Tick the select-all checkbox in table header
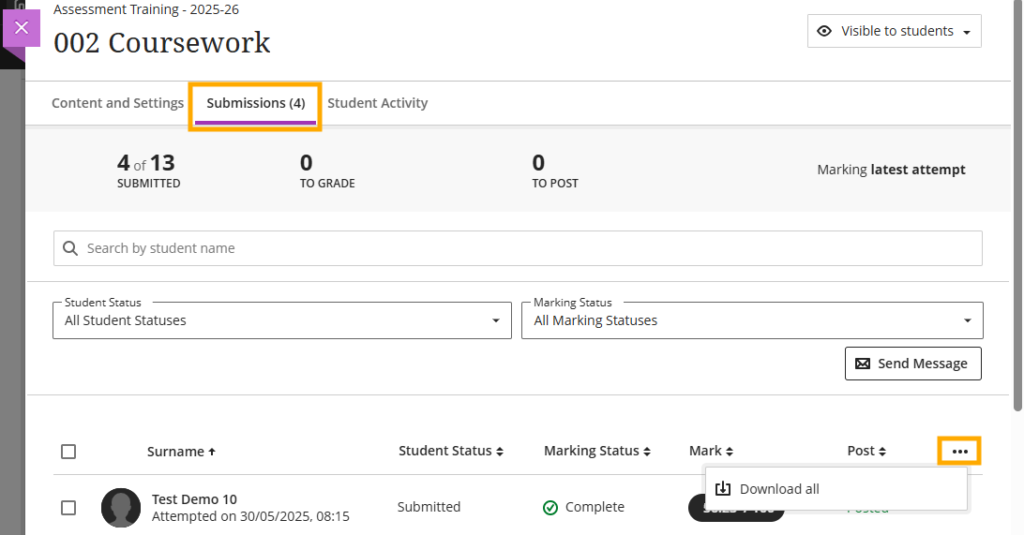1024x535 pixels. 69,451
